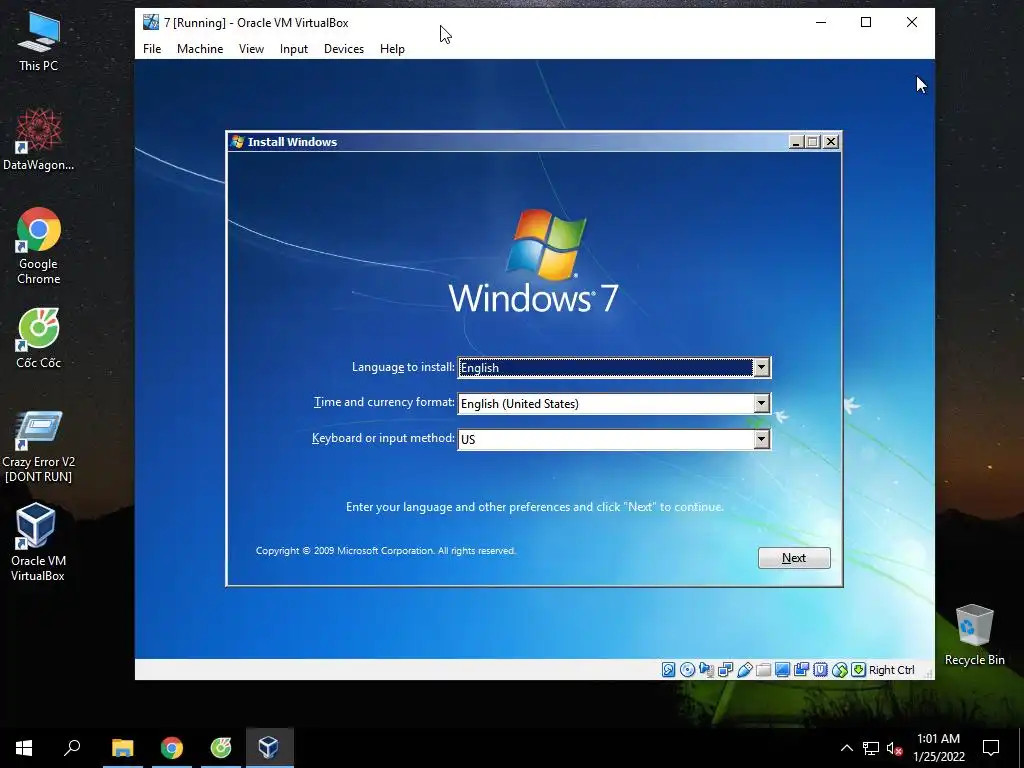Screen dimensions: 1024x768
Task: Expand the Time and currency format dropdown arrow
Action: [761, 404]
